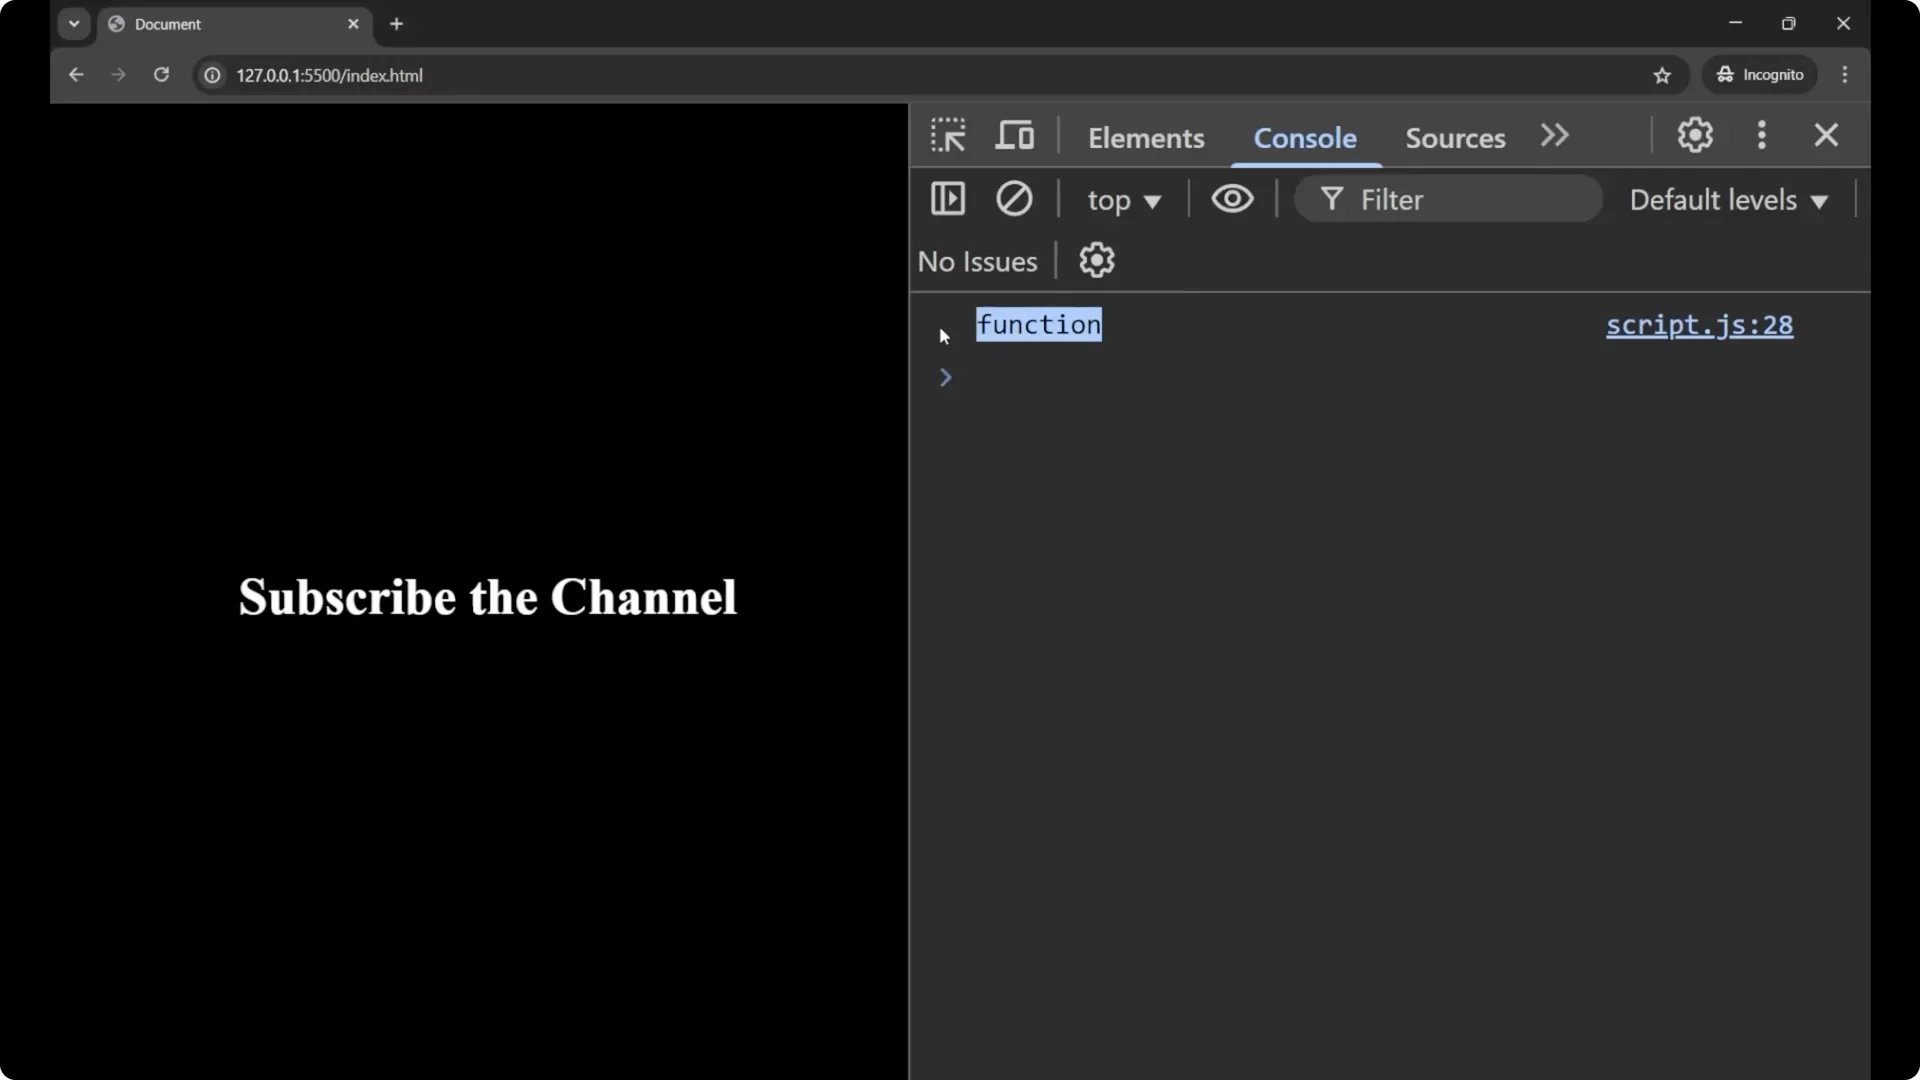Open the script.js:28 source link

coord(1699,325)
